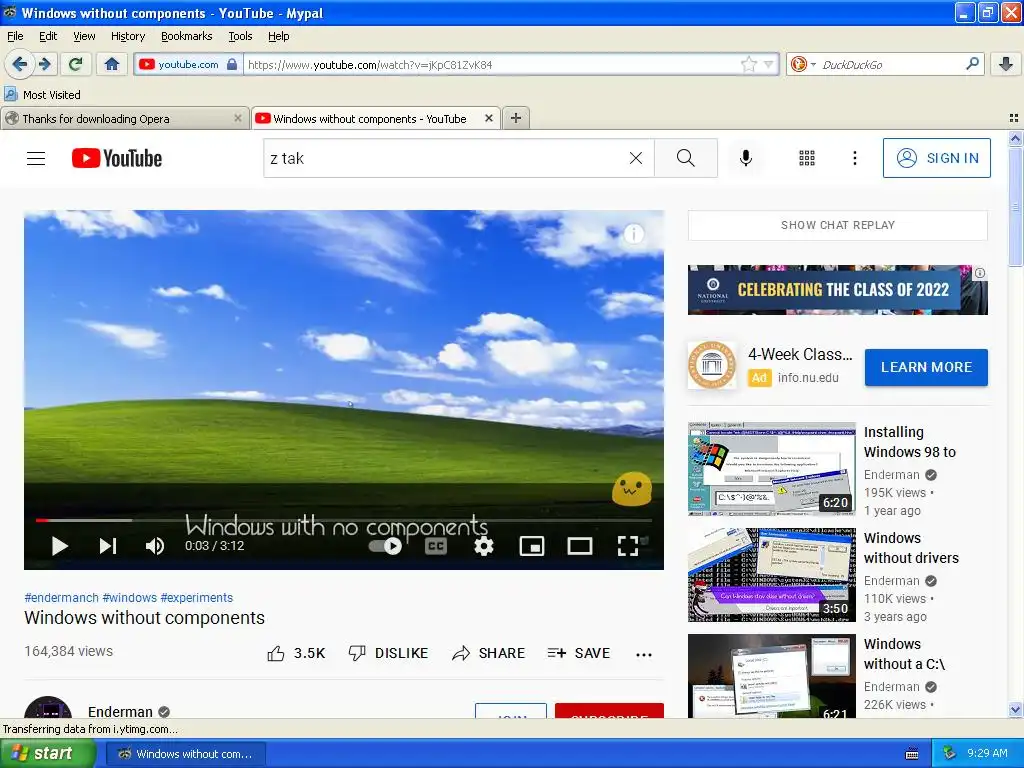Screen dimensions: 1024x768
Task: Start voice search with microphone icon
Action: (x=746, y=158)
